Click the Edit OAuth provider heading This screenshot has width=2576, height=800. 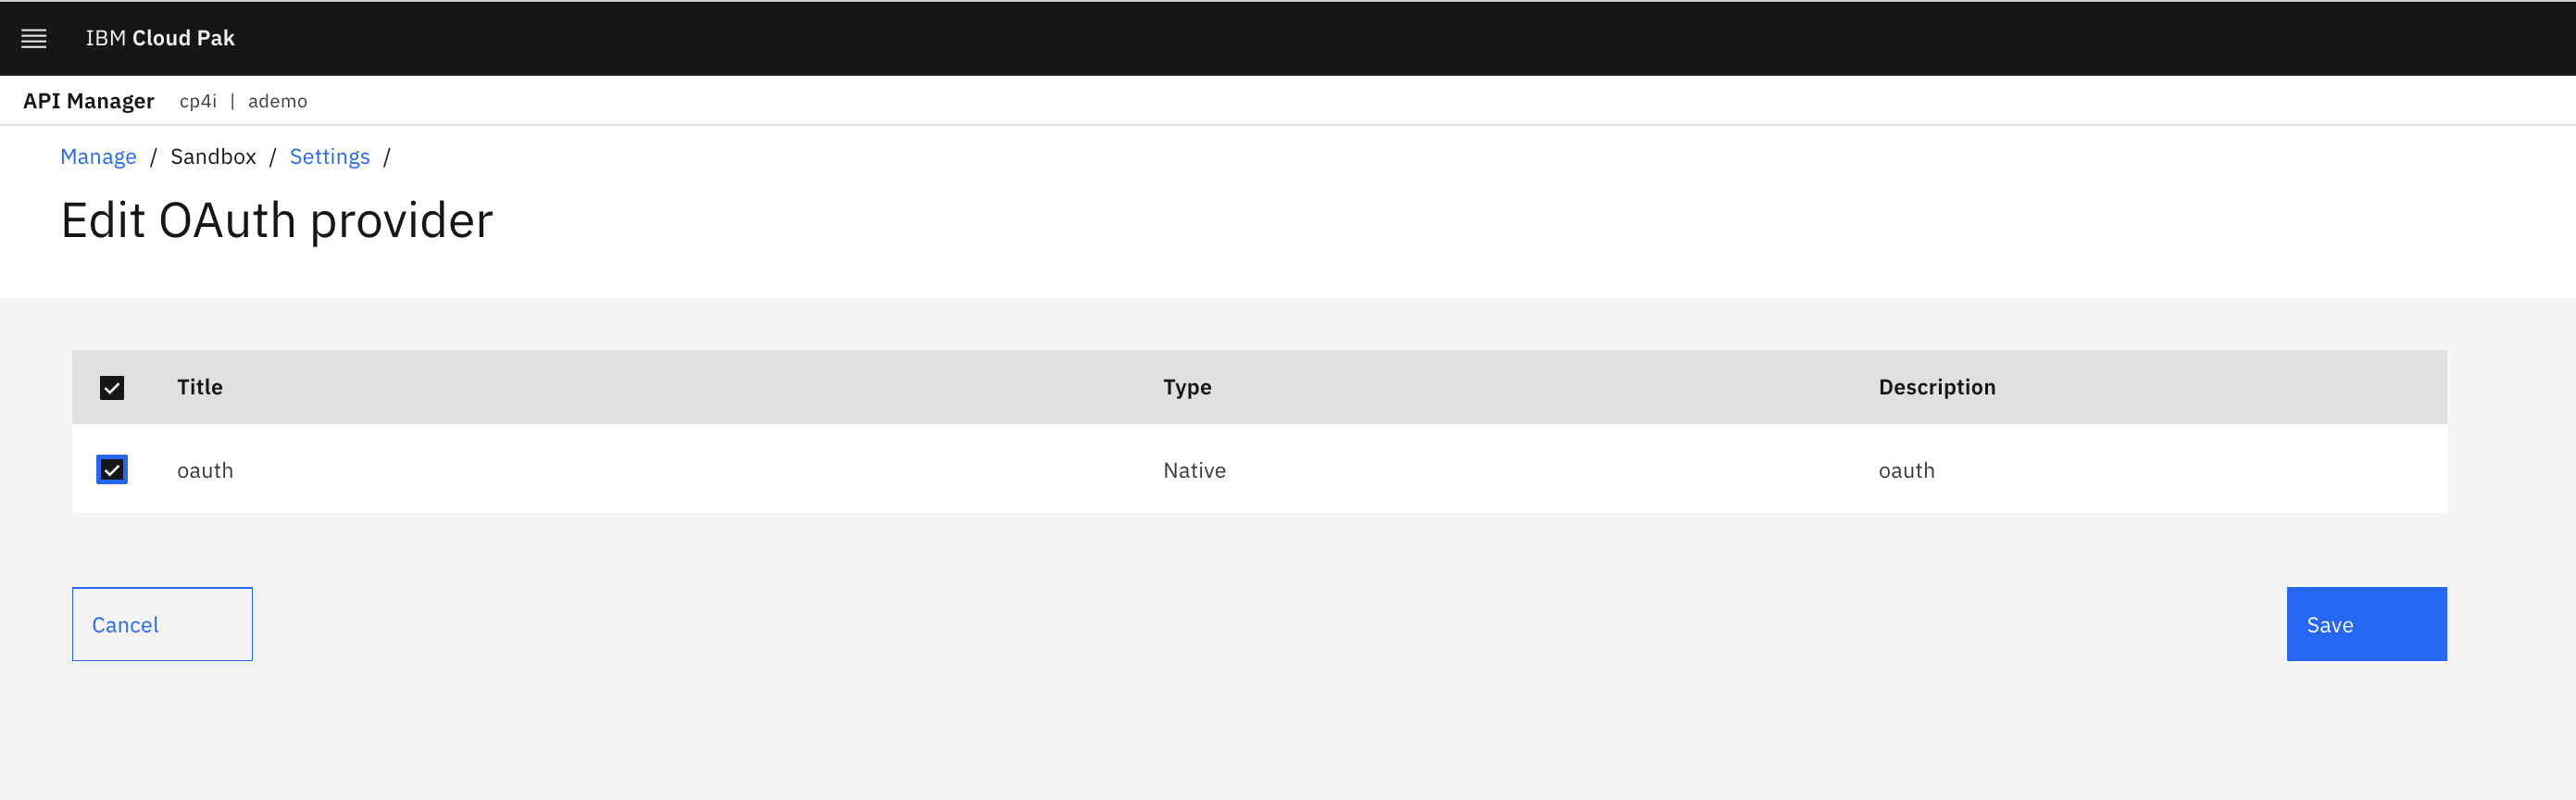[x=277, y=220]
